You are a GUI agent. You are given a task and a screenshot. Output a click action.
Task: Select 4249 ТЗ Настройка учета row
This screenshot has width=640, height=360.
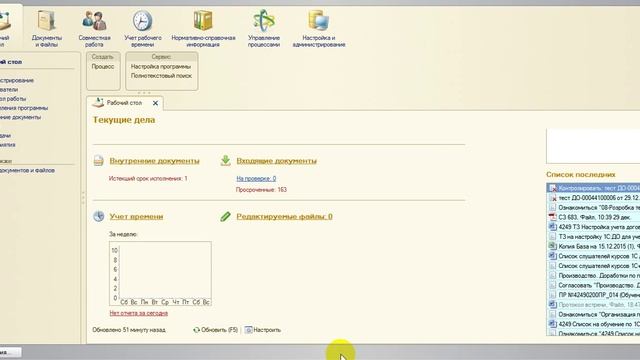[x=593, y=227]
